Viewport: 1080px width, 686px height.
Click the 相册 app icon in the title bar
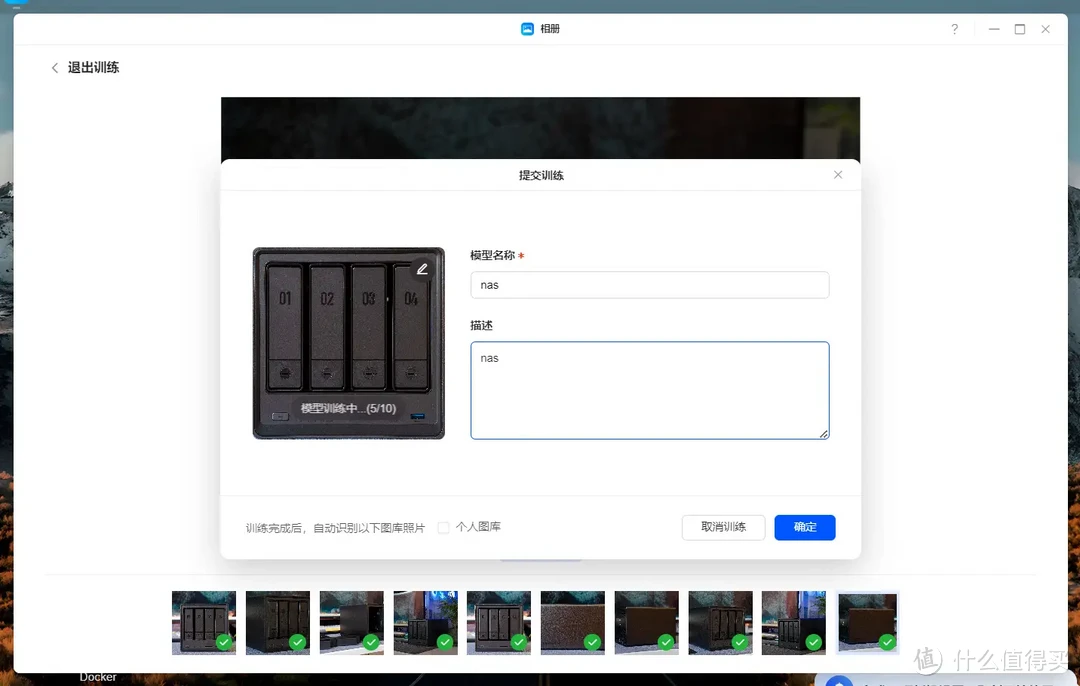527,28
